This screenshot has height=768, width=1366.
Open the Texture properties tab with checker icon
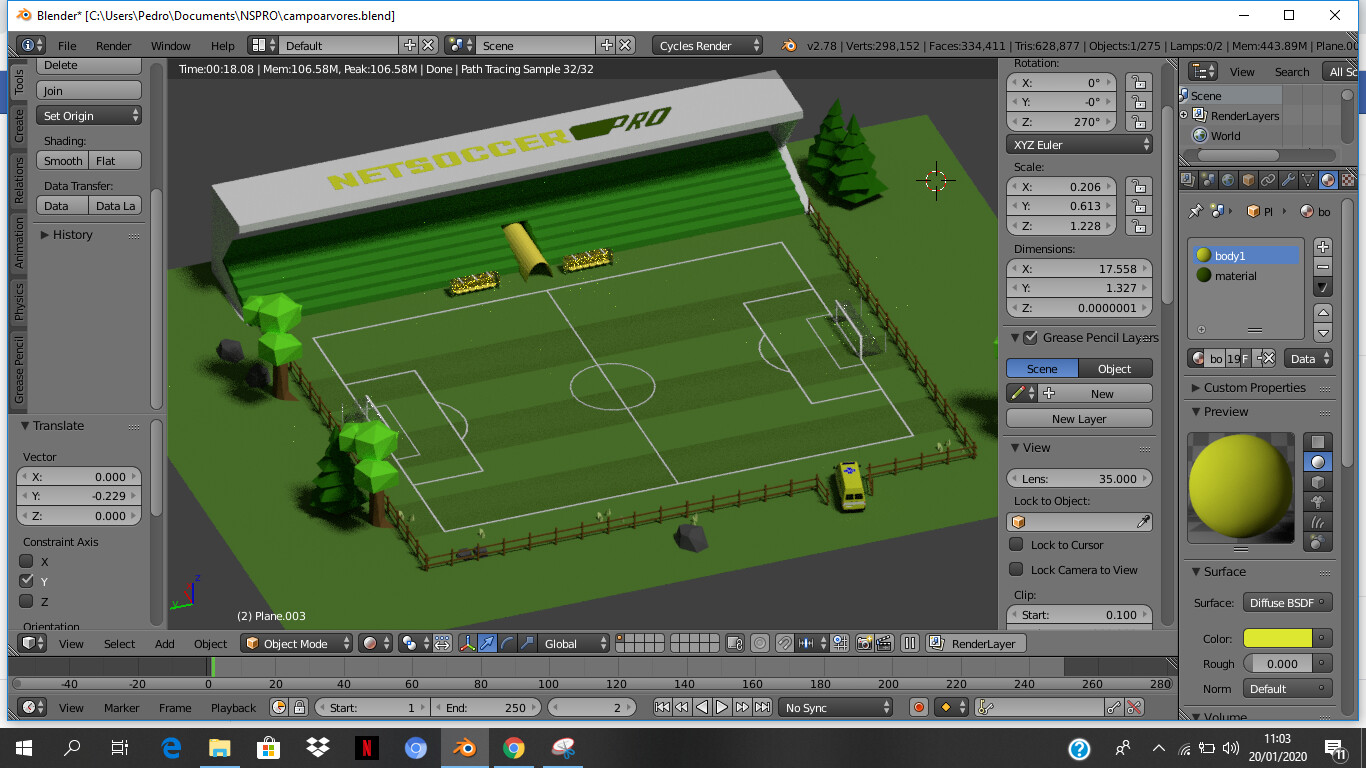(x=1347, y=180)
